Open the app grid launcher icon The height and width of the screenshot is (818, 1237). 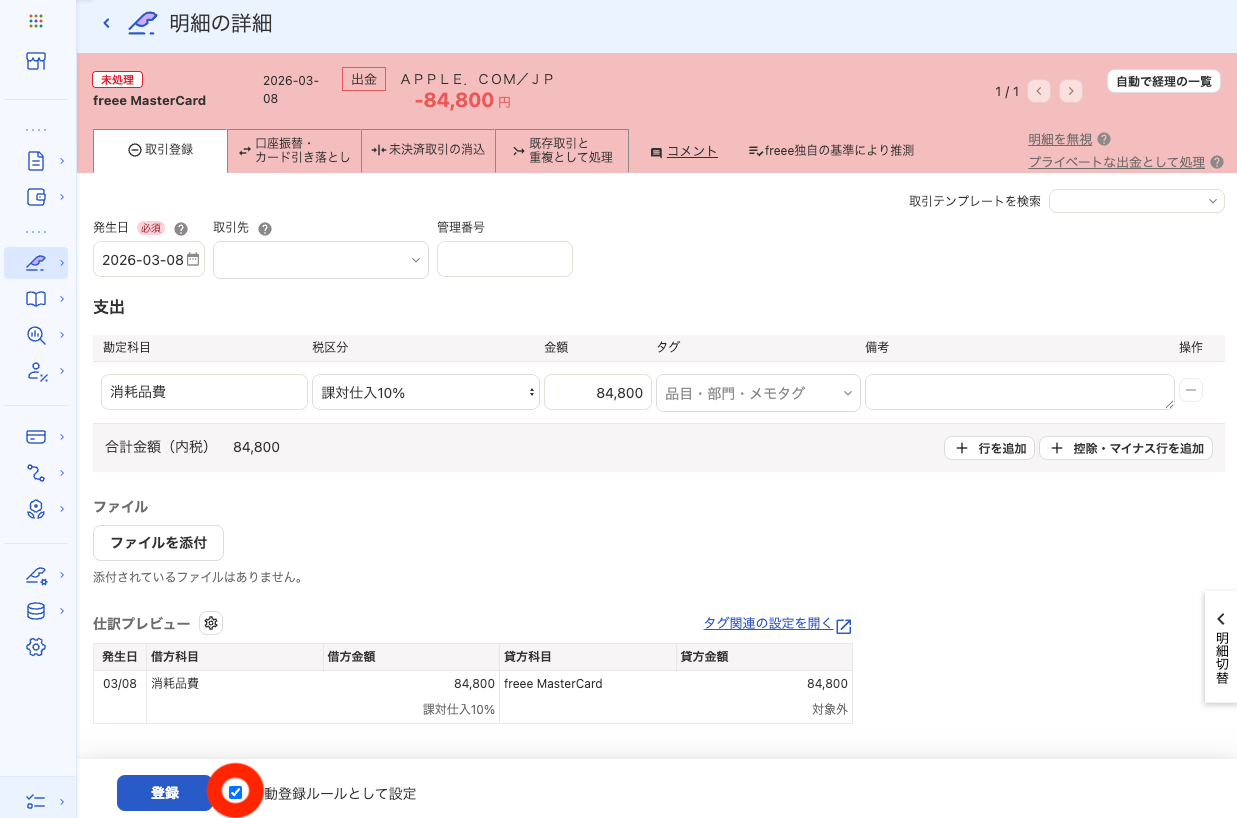click(x=36, y=21)
